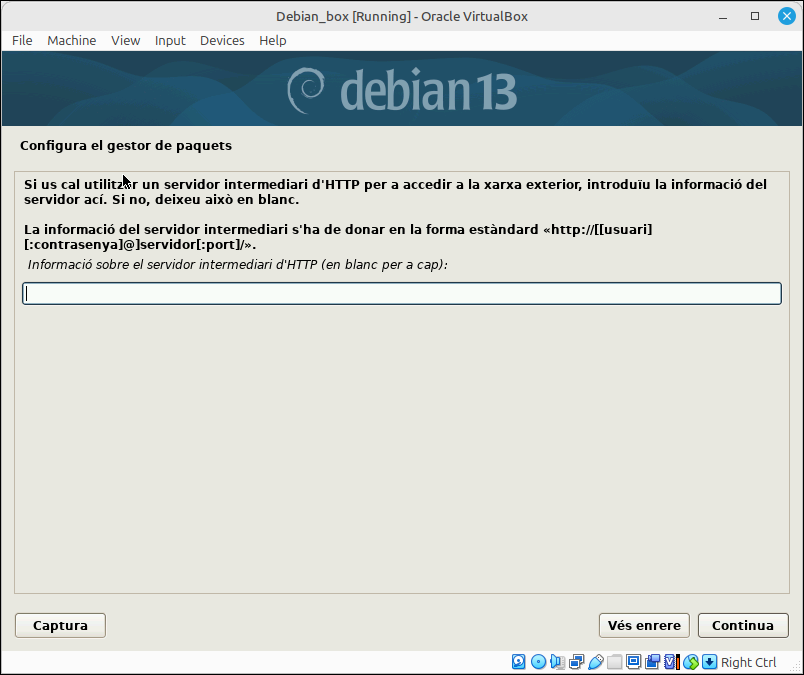Click the hard disk activity icon
The image size is (804, 675).
click(518, 662)
